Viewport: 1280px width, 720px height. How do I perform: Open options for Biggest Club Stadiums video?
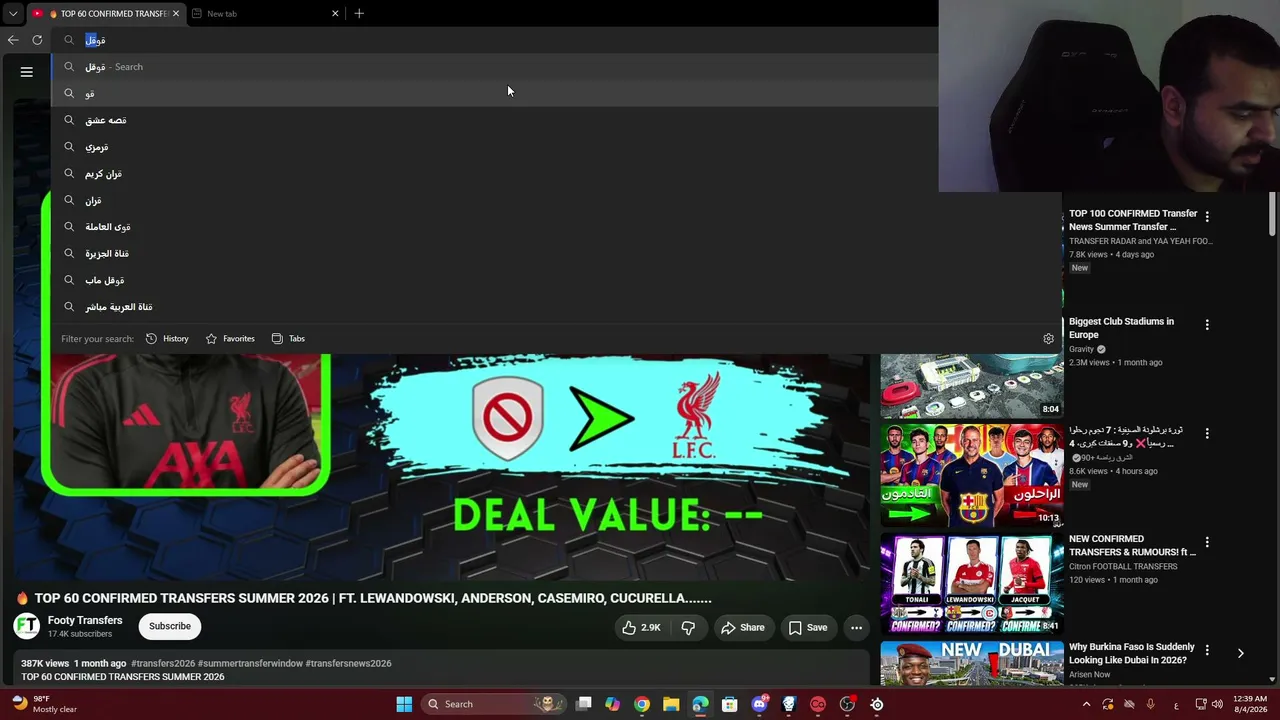coord(1207,325)
